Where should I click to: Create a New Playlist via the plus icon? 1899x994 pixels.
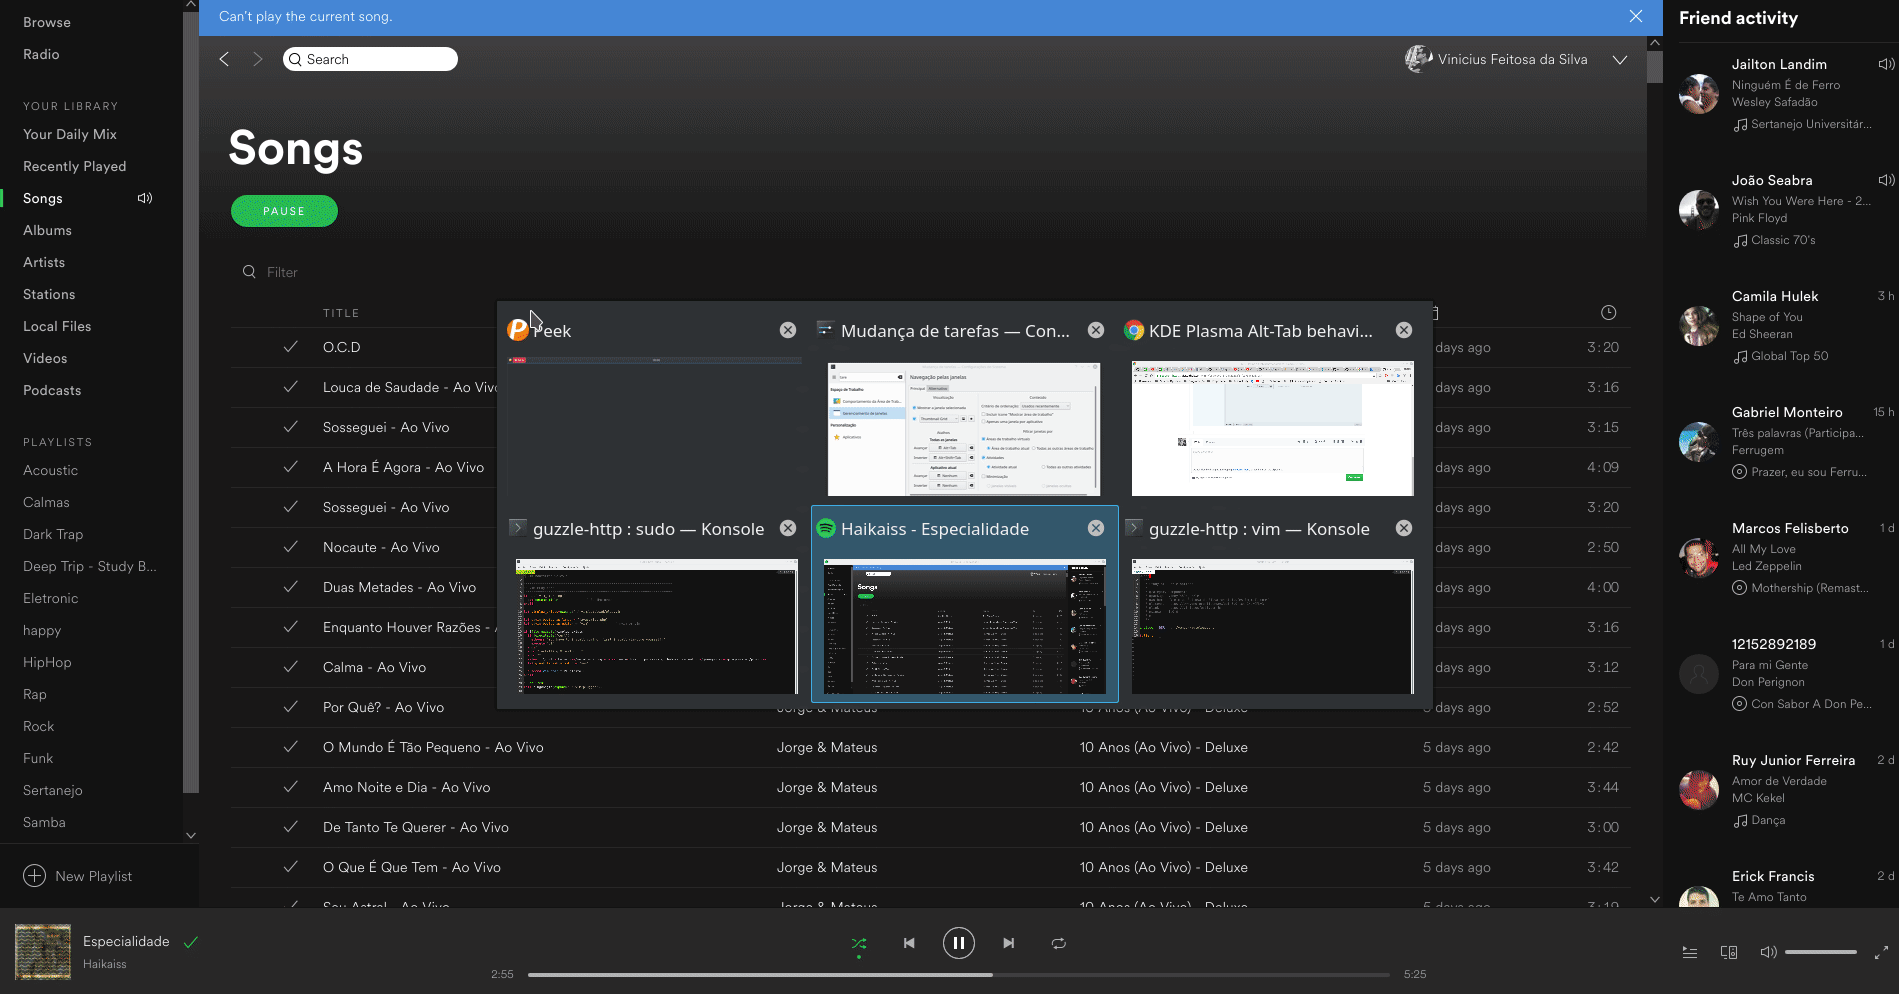(x=35, y=875)
